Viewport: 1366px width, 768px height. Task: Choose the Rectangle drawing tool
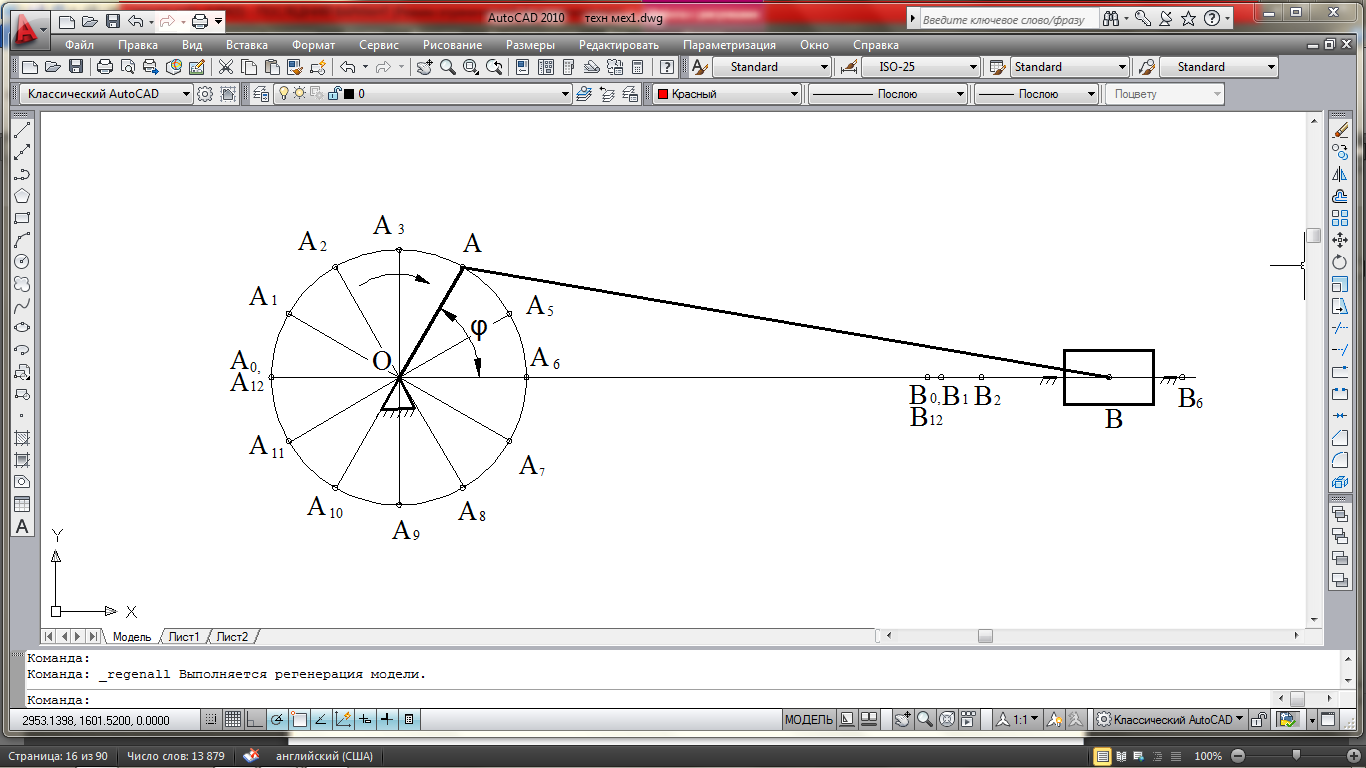coord(22,218)
